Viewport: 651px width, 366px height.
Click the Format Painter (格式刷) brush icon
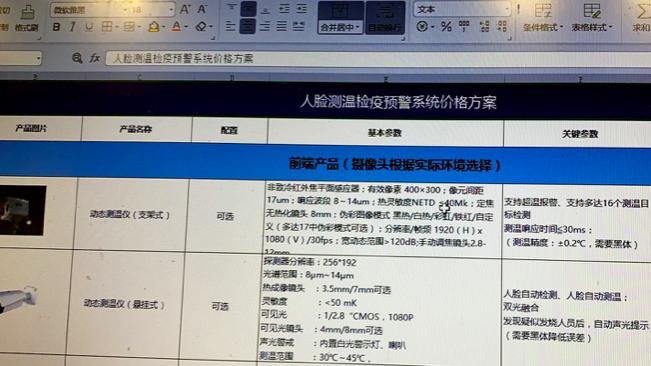(x=27, y=12)
